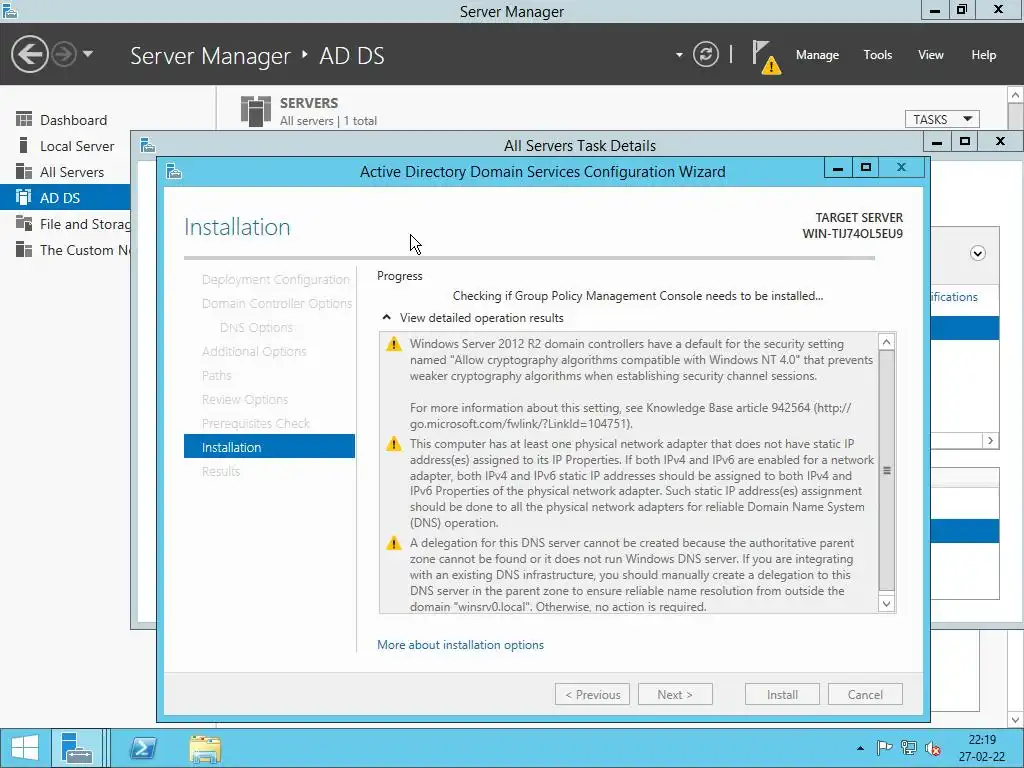
Task: Select Deployment Configuration wizard step
Action: coord(276,280)
